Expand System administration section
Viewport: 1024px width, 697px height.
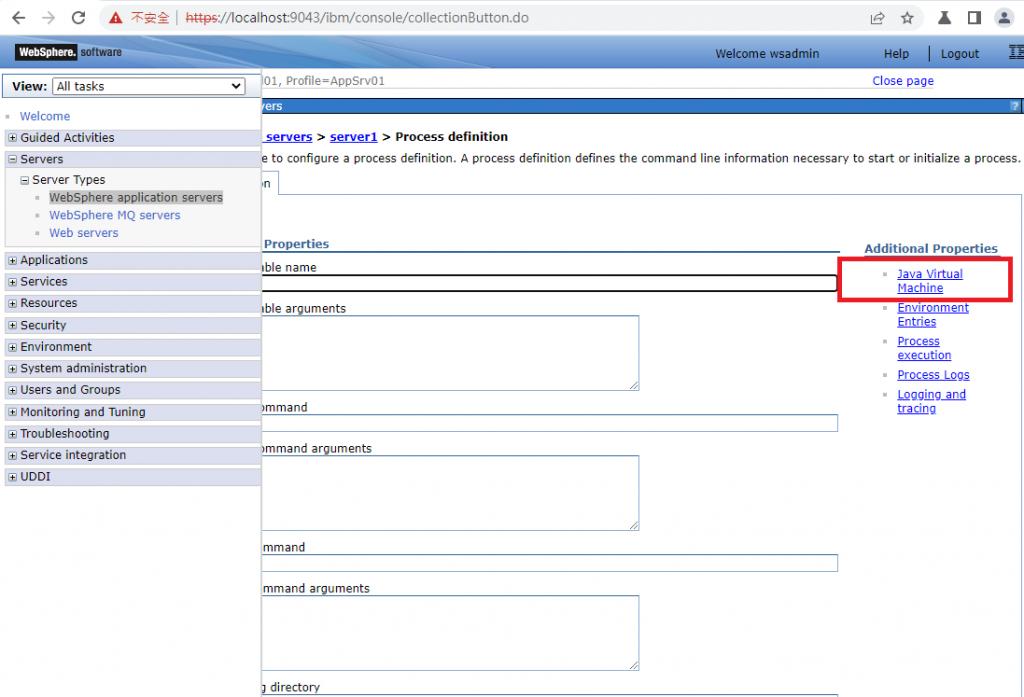click(x=12, y=368)
